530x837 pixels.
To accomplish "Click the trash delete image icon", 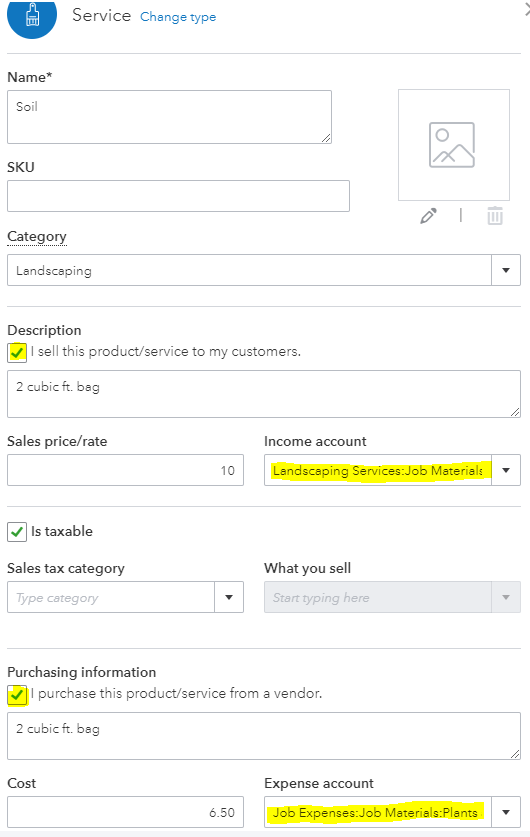I will 495,216.
